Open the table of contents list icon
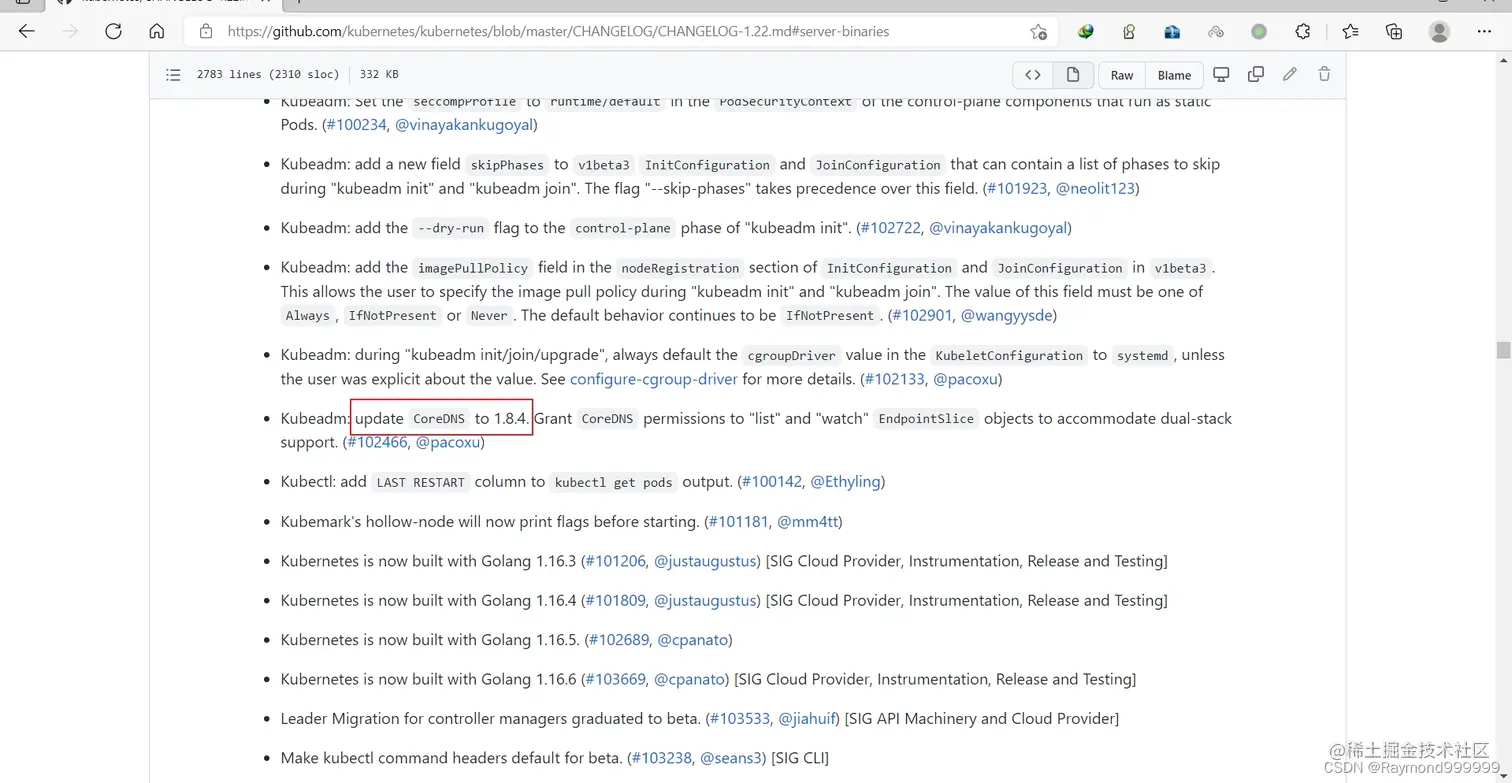 (173, 74)
